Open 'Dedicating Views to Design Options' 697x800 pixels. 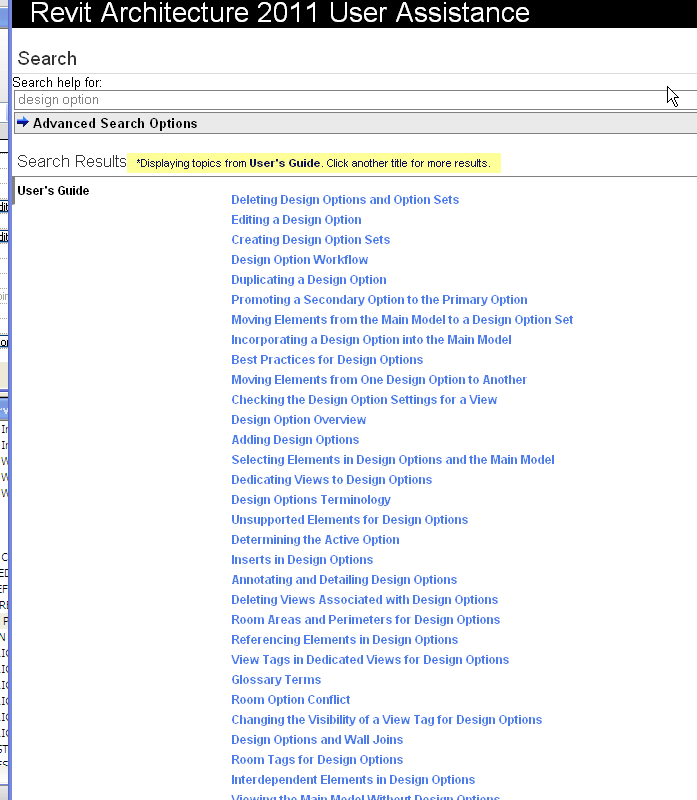coord(332,480)
